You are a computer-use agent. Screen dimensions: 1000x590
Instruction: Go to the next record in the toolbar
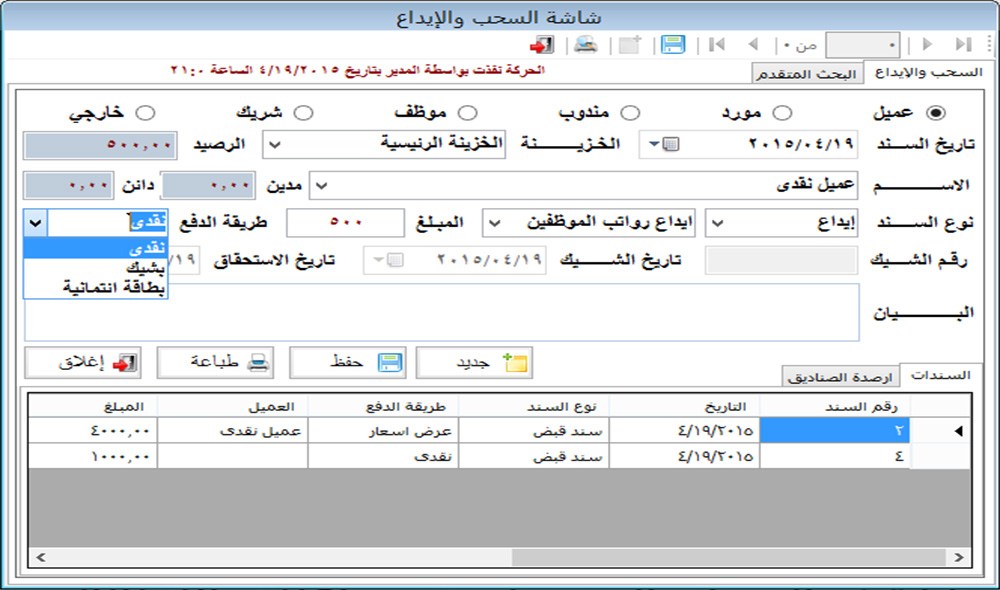928,45
